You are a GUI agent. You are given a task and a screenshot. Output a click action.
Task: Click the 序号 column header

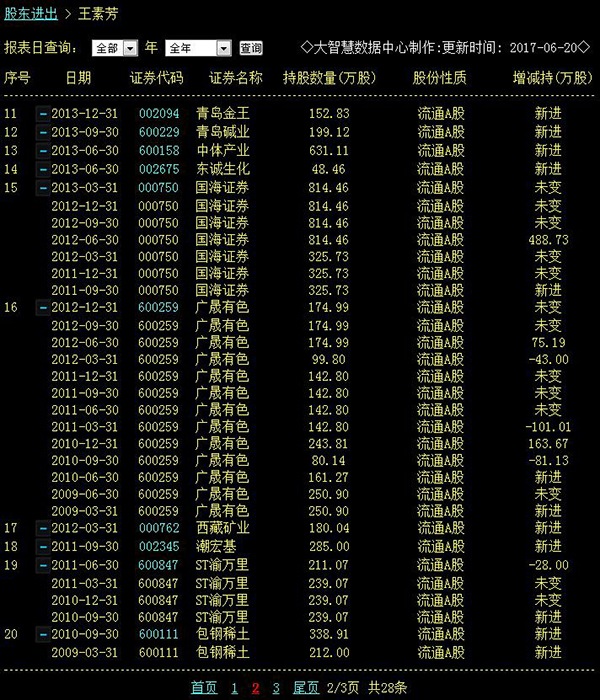pyautogui.click(x=17, y=78)
